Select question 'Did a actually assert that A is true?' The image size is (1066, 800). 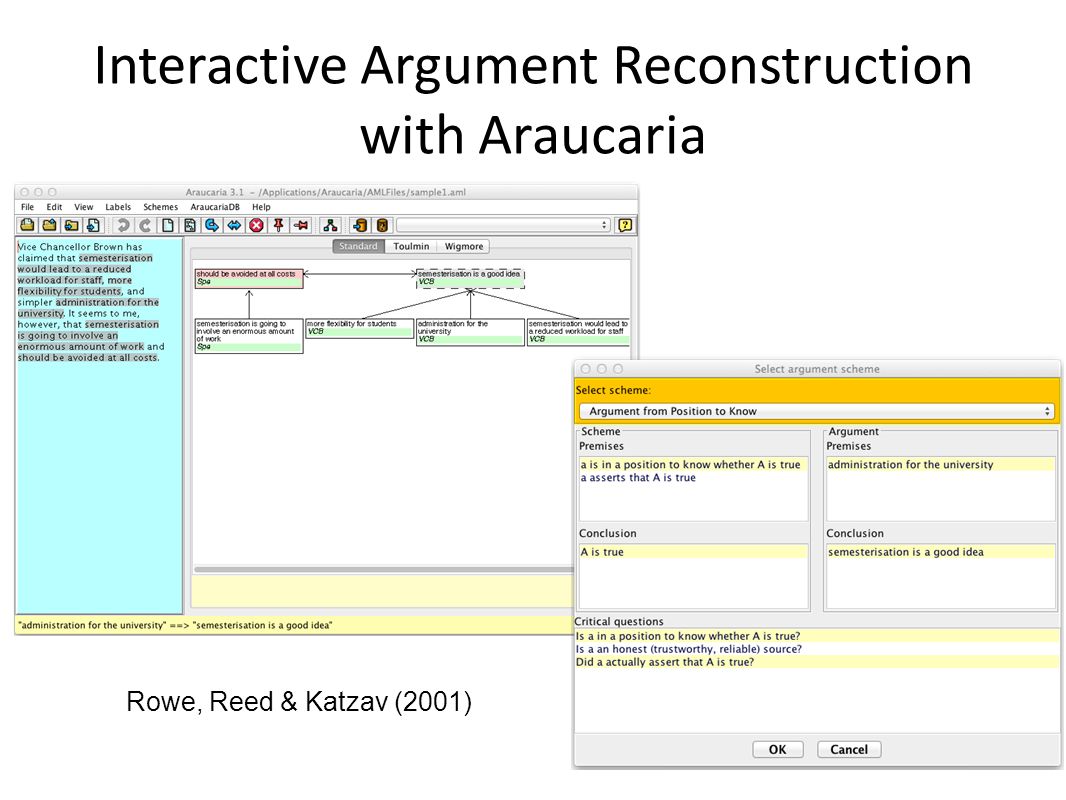(816, 662)
